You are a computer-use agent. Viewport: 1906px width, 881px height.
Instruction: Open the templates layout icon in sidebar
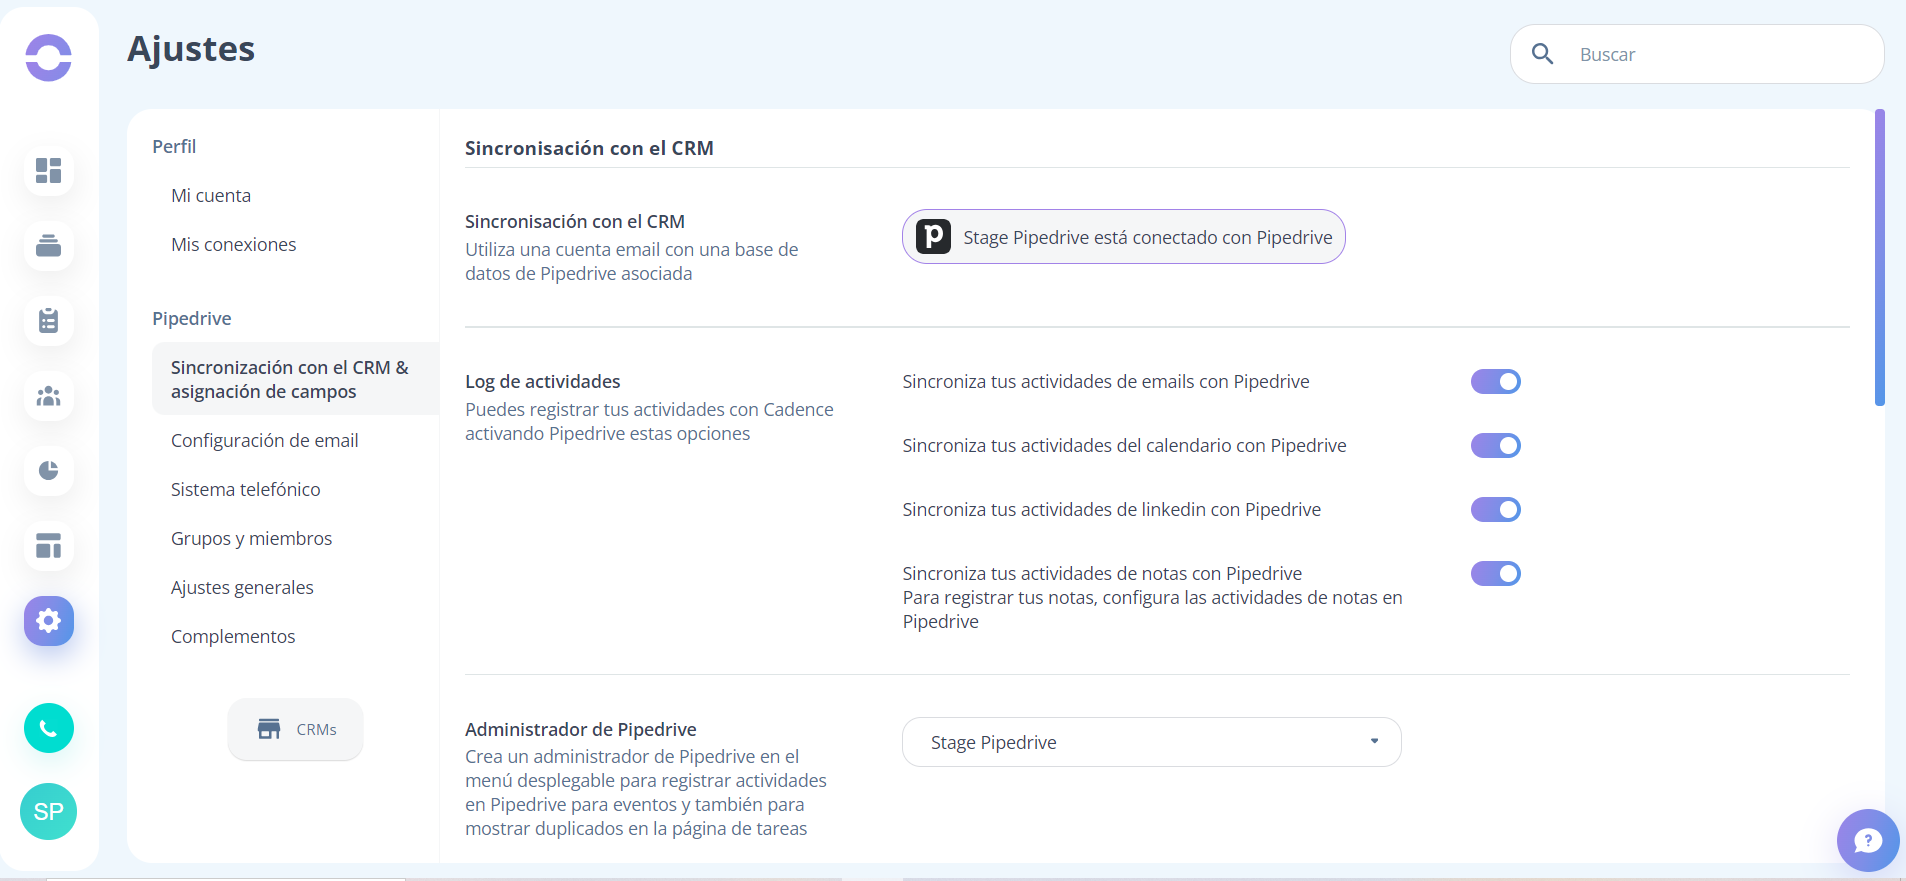48,546
